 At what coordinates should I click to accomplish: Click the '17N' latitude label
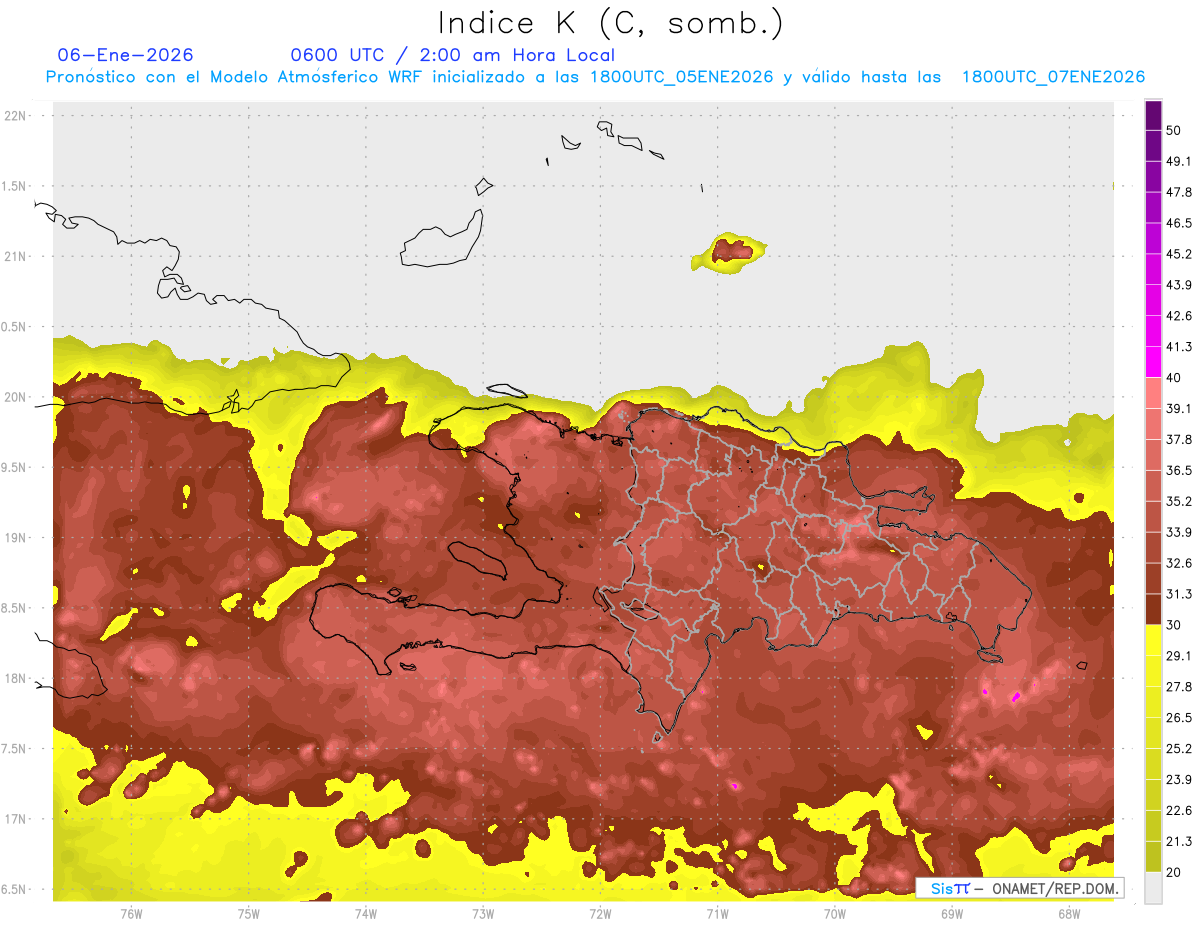(17, 819)
